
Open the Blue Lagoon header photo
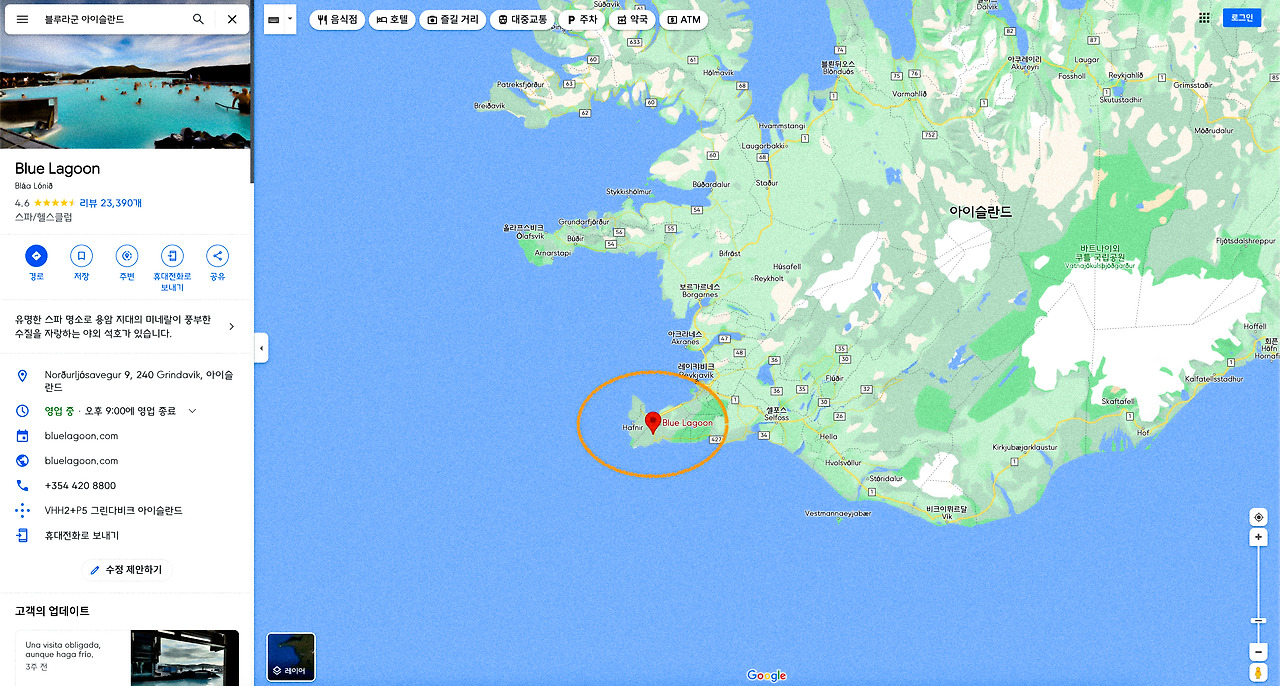tap(125, 93)
